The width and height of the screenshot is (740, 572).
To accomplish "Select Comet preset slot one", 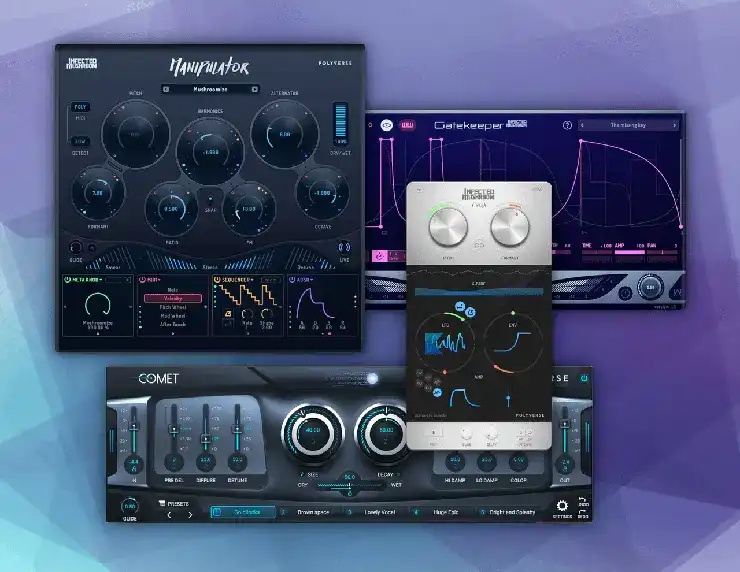I will [x=243, y=512].
